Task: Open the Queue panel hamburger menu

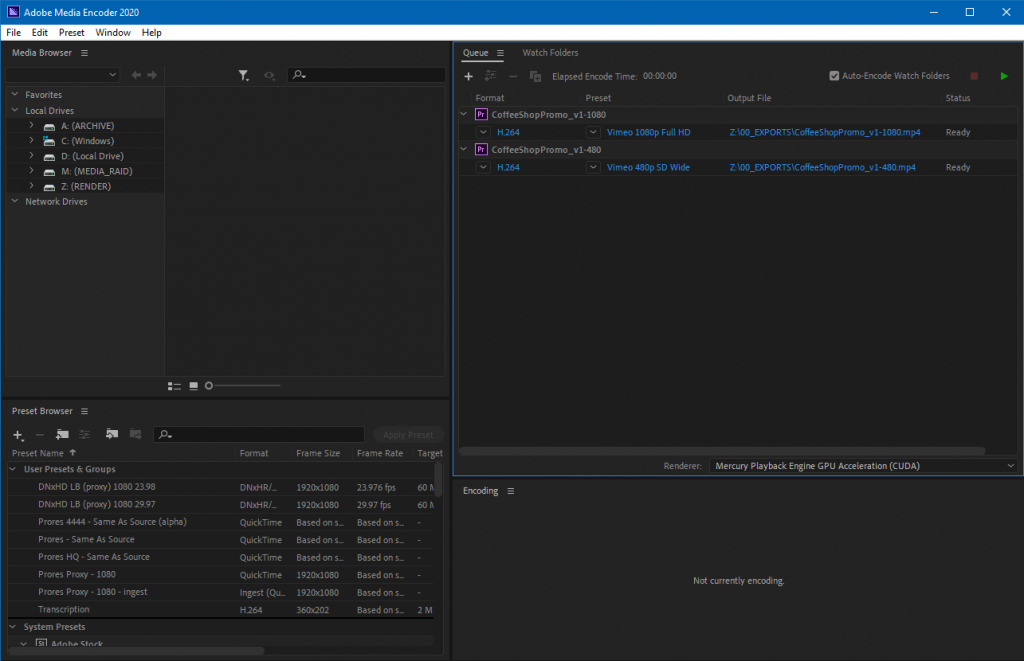Action: click(500, 53)
